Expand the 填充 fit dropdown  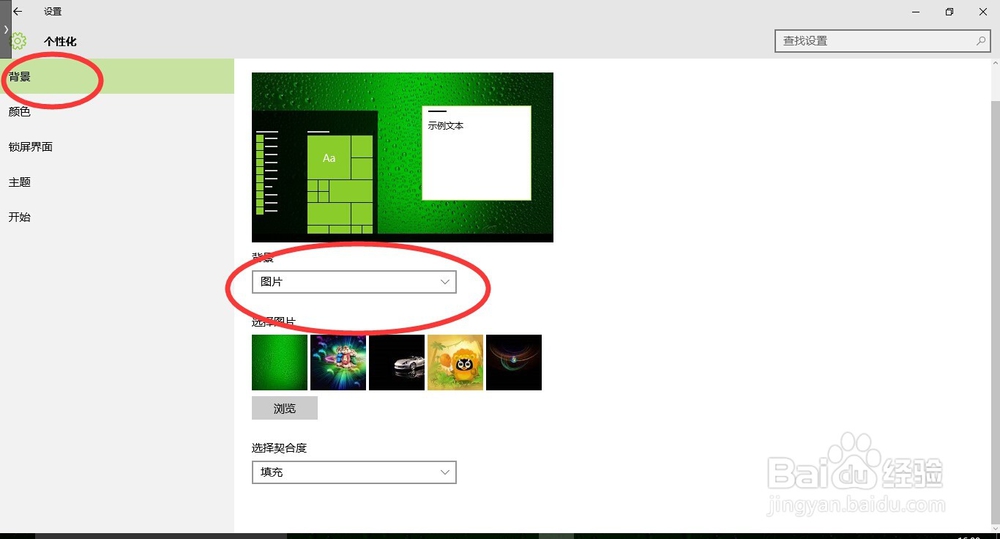[354, 472]
